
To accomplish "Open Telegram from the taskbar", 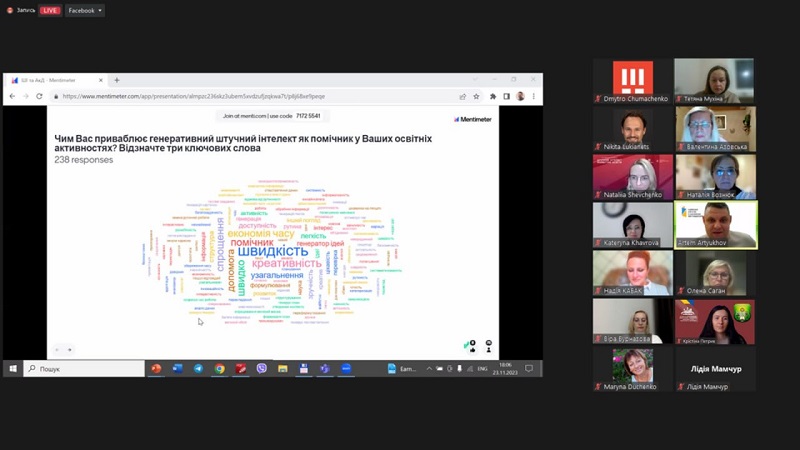I will coord(198,369).
